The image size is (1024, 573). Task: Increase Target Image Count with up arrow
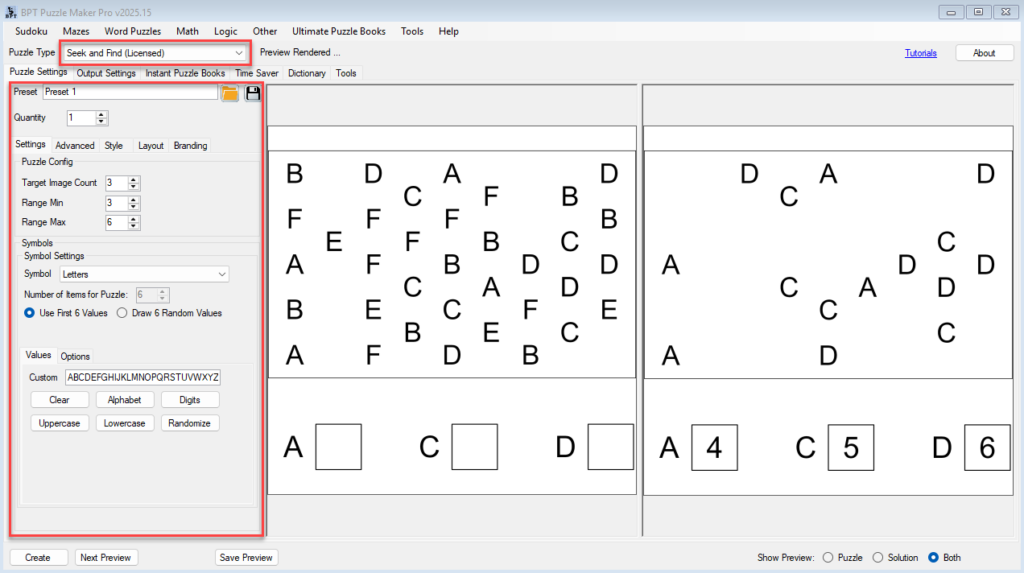134,179
